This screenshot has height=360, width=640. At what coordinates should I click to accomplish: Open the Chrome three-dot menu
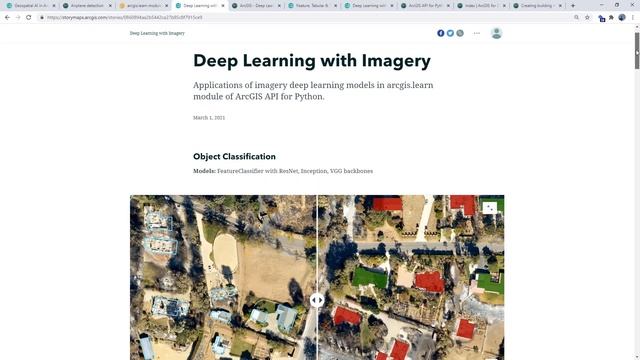point(633,18)
